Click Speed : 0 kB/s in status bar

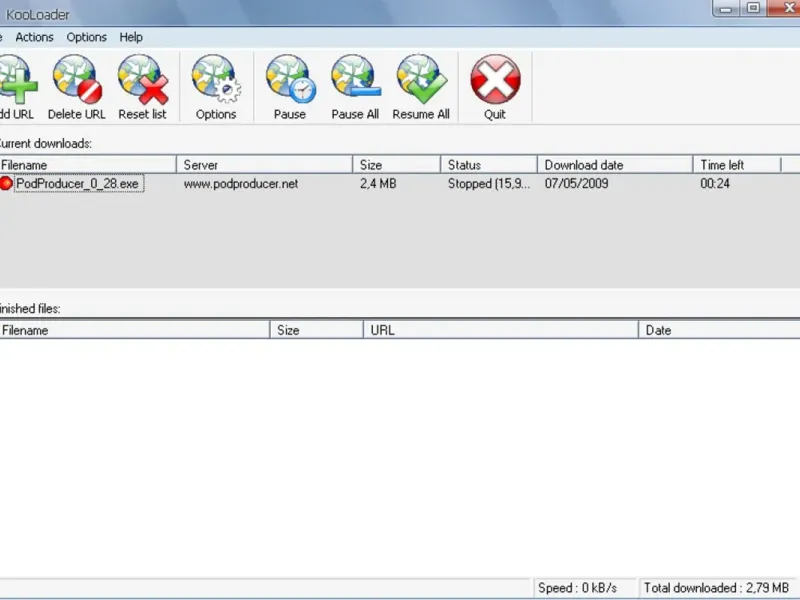click(578, 588)
